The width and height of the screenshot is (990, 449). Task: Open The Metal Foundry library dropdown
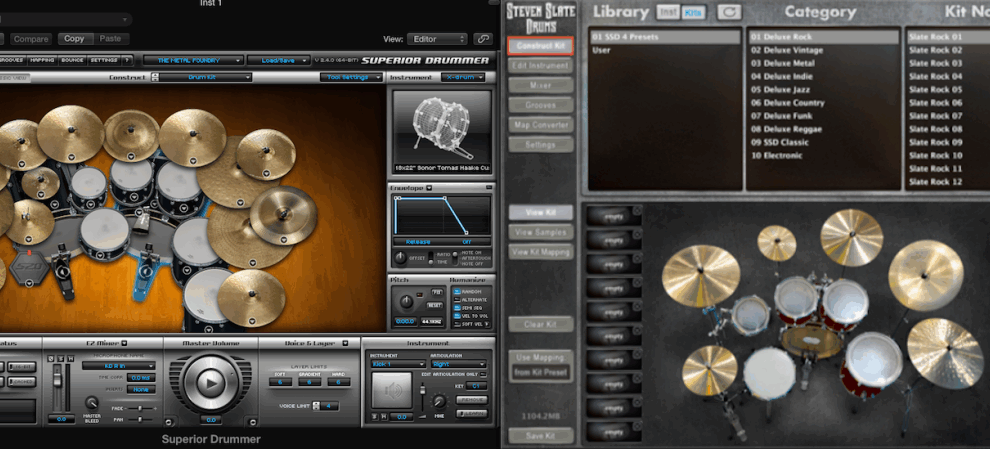(193, 60)
